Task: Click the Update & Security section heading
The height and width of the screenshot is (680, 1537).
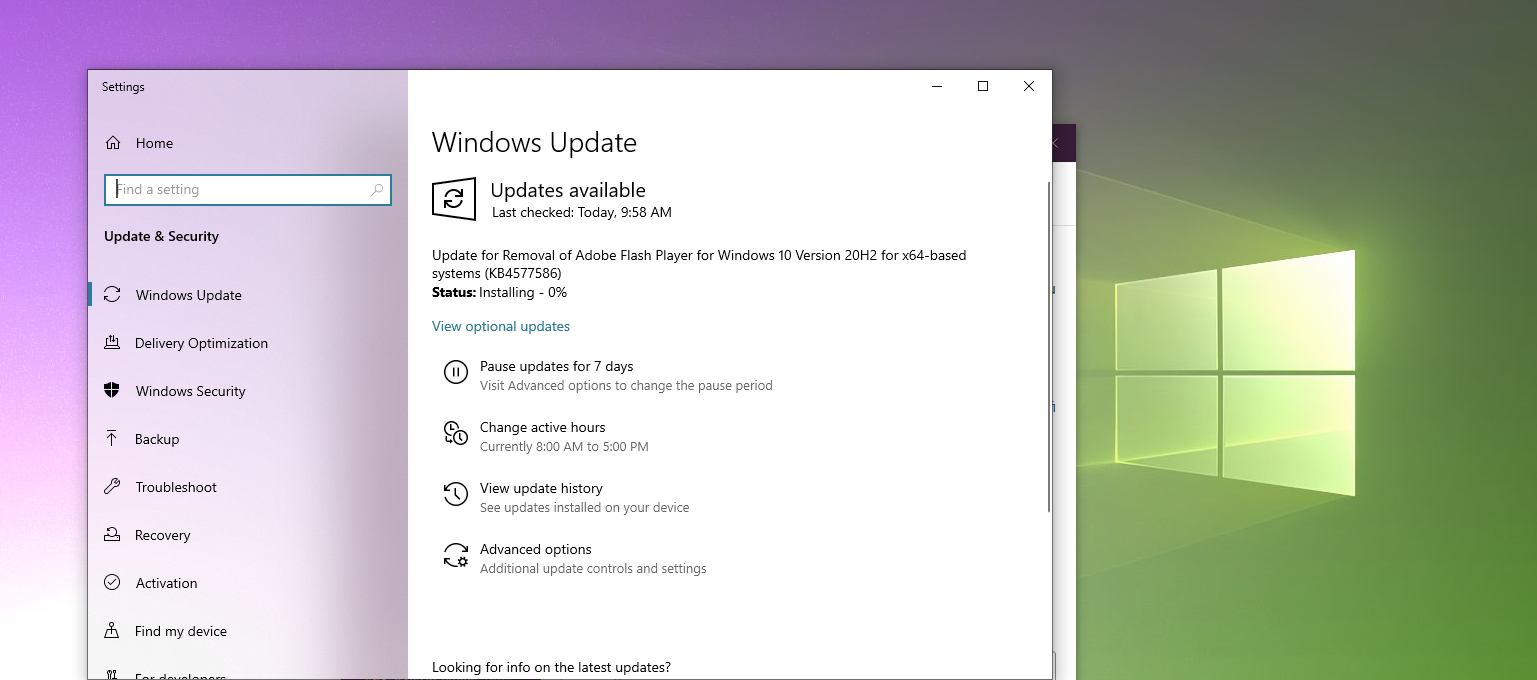Action: pyautogui.click(x=161, y=236)
